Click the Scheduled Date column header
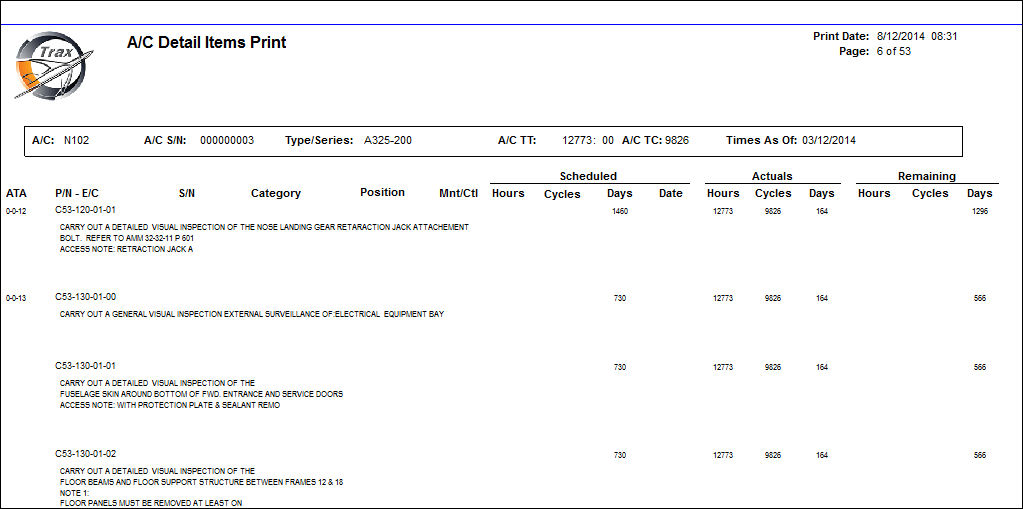The height and width of the screenshot is (509, 1023). pyautogui.click(x=671, y=193)
